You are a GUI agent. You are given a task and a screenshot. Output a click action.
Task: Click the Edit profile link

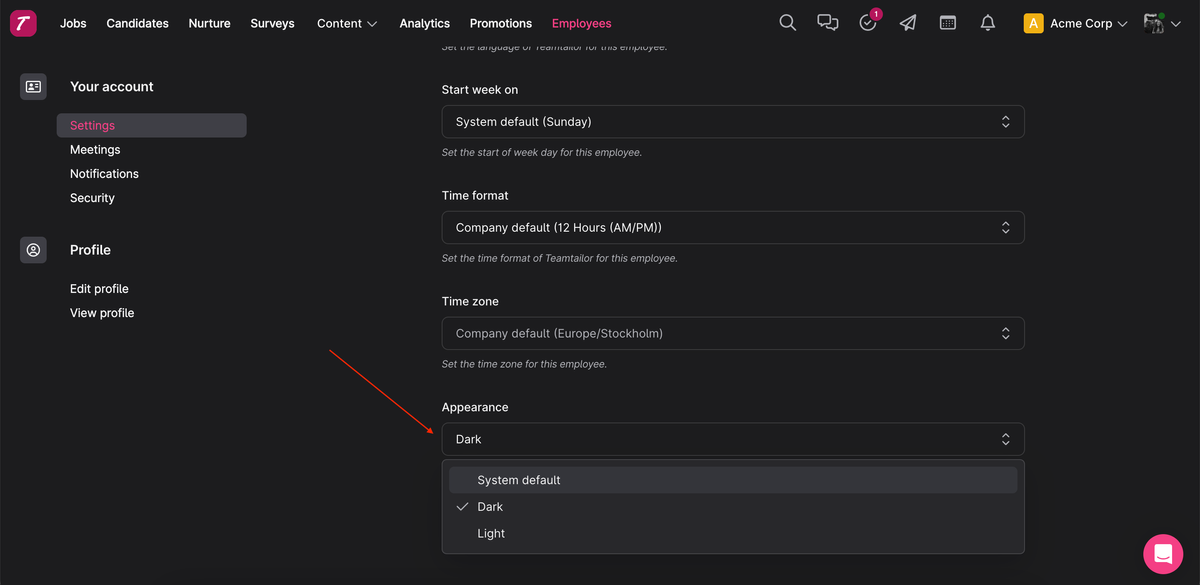click(x=99, y=289)
